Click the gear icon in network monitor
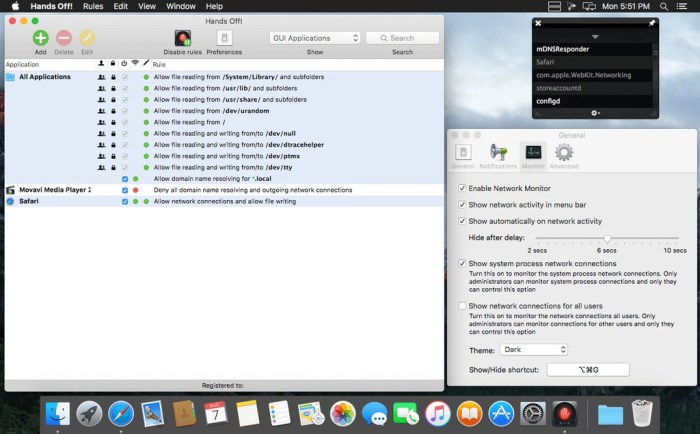Viewport: 700px width, 434px height. point(594,113)
